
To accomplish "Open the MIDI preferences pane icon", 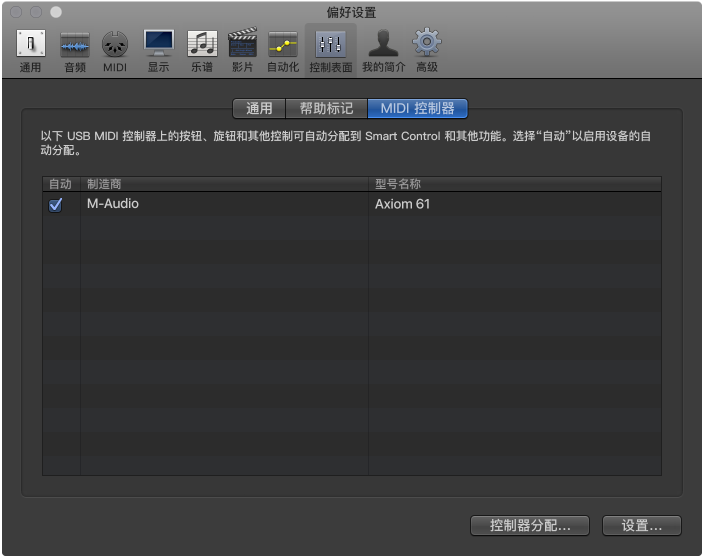I will (x=115, y=50).
